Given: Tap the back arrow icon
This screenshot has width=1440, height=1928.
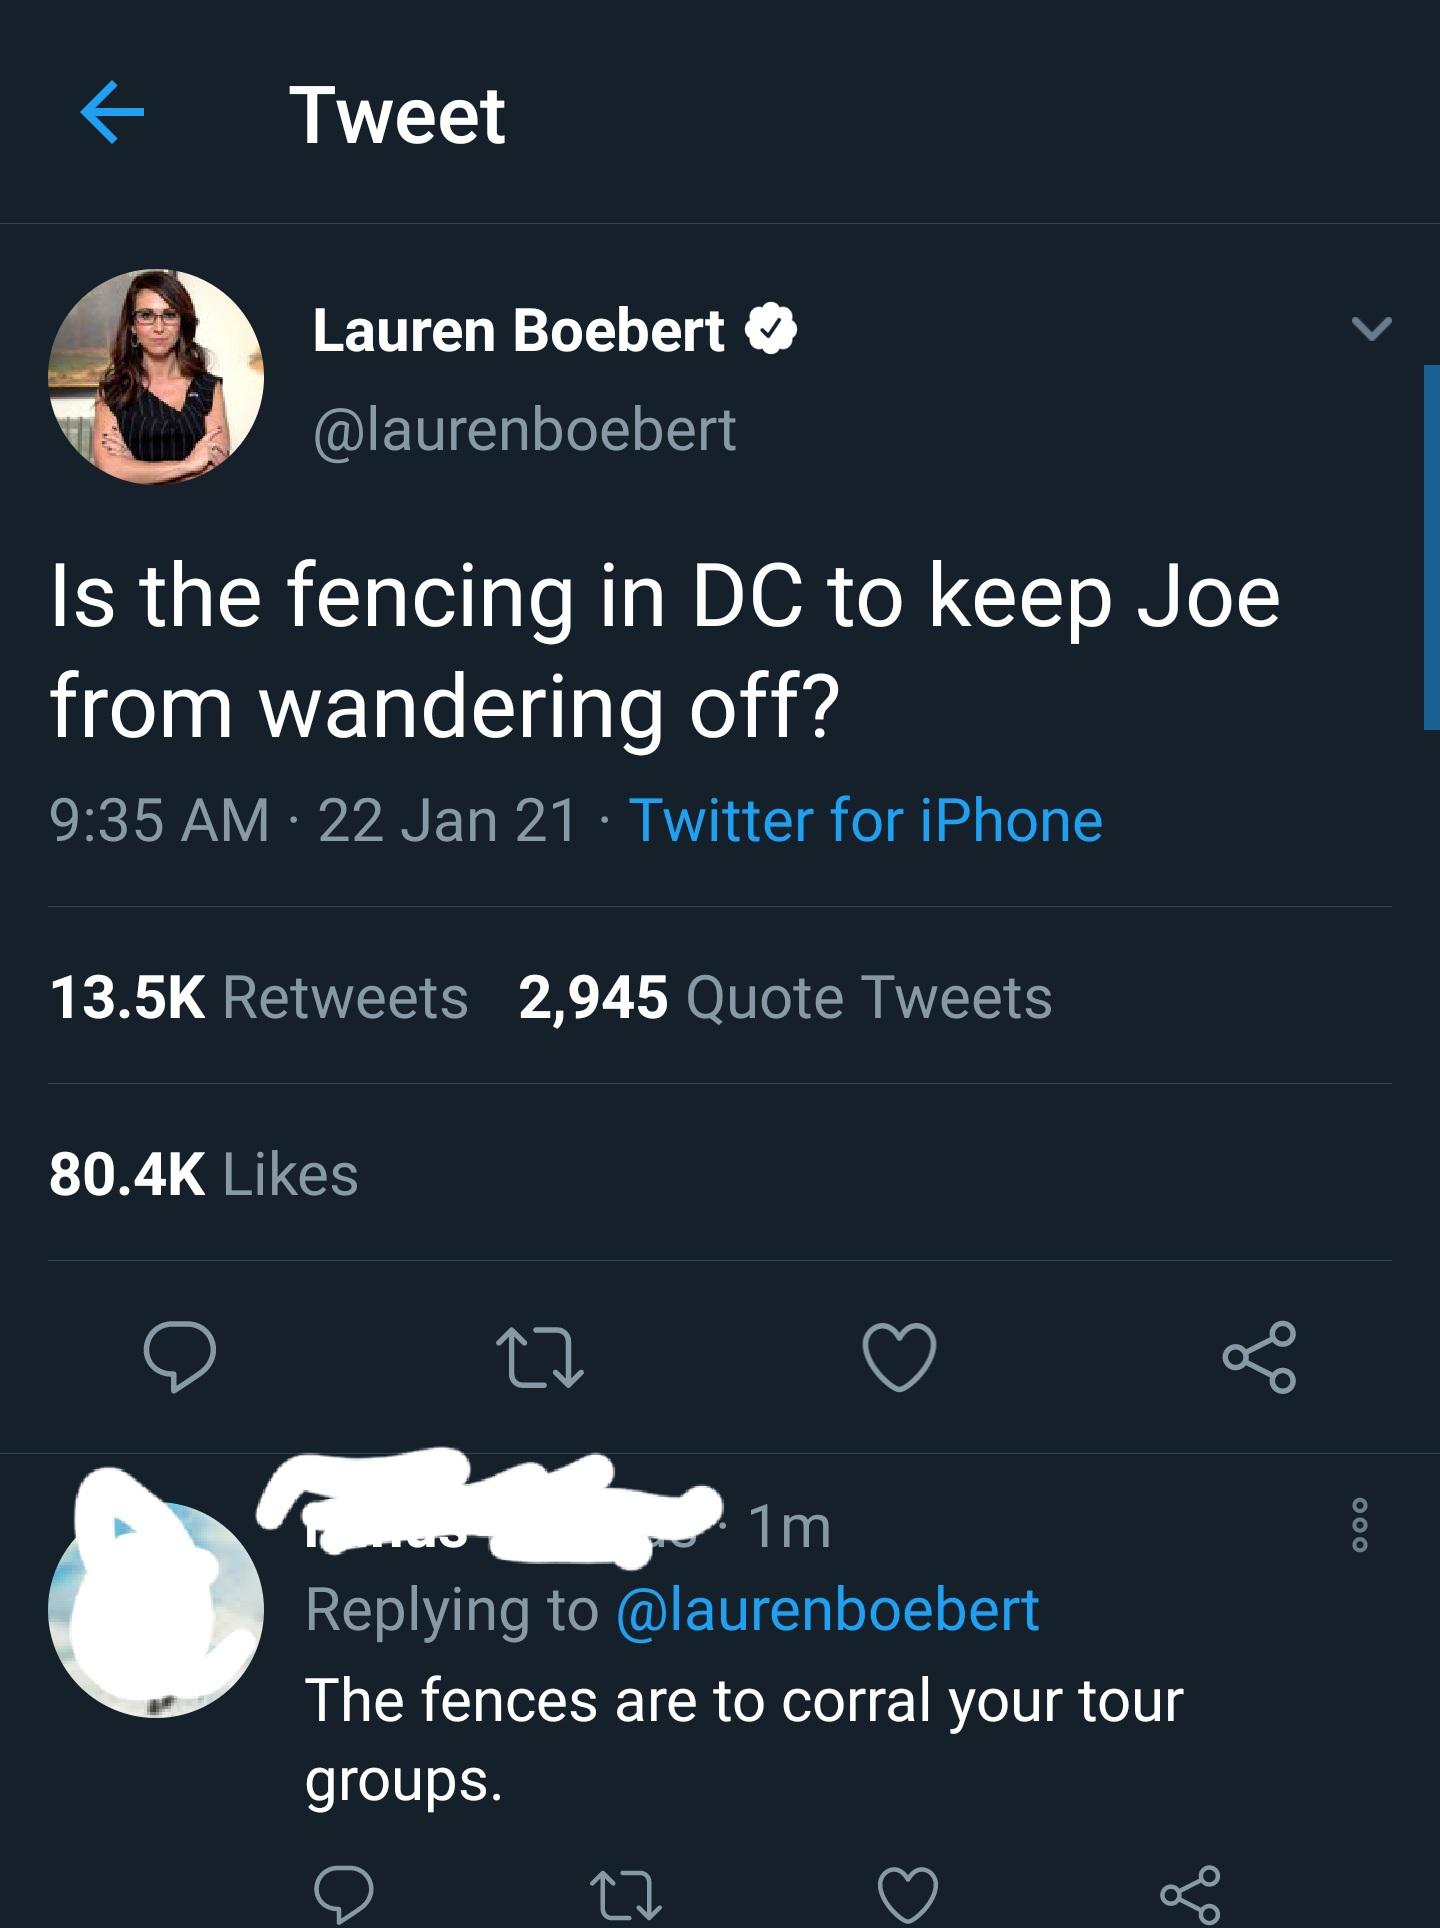Looking at the screenshot, I should pos(112,113).
